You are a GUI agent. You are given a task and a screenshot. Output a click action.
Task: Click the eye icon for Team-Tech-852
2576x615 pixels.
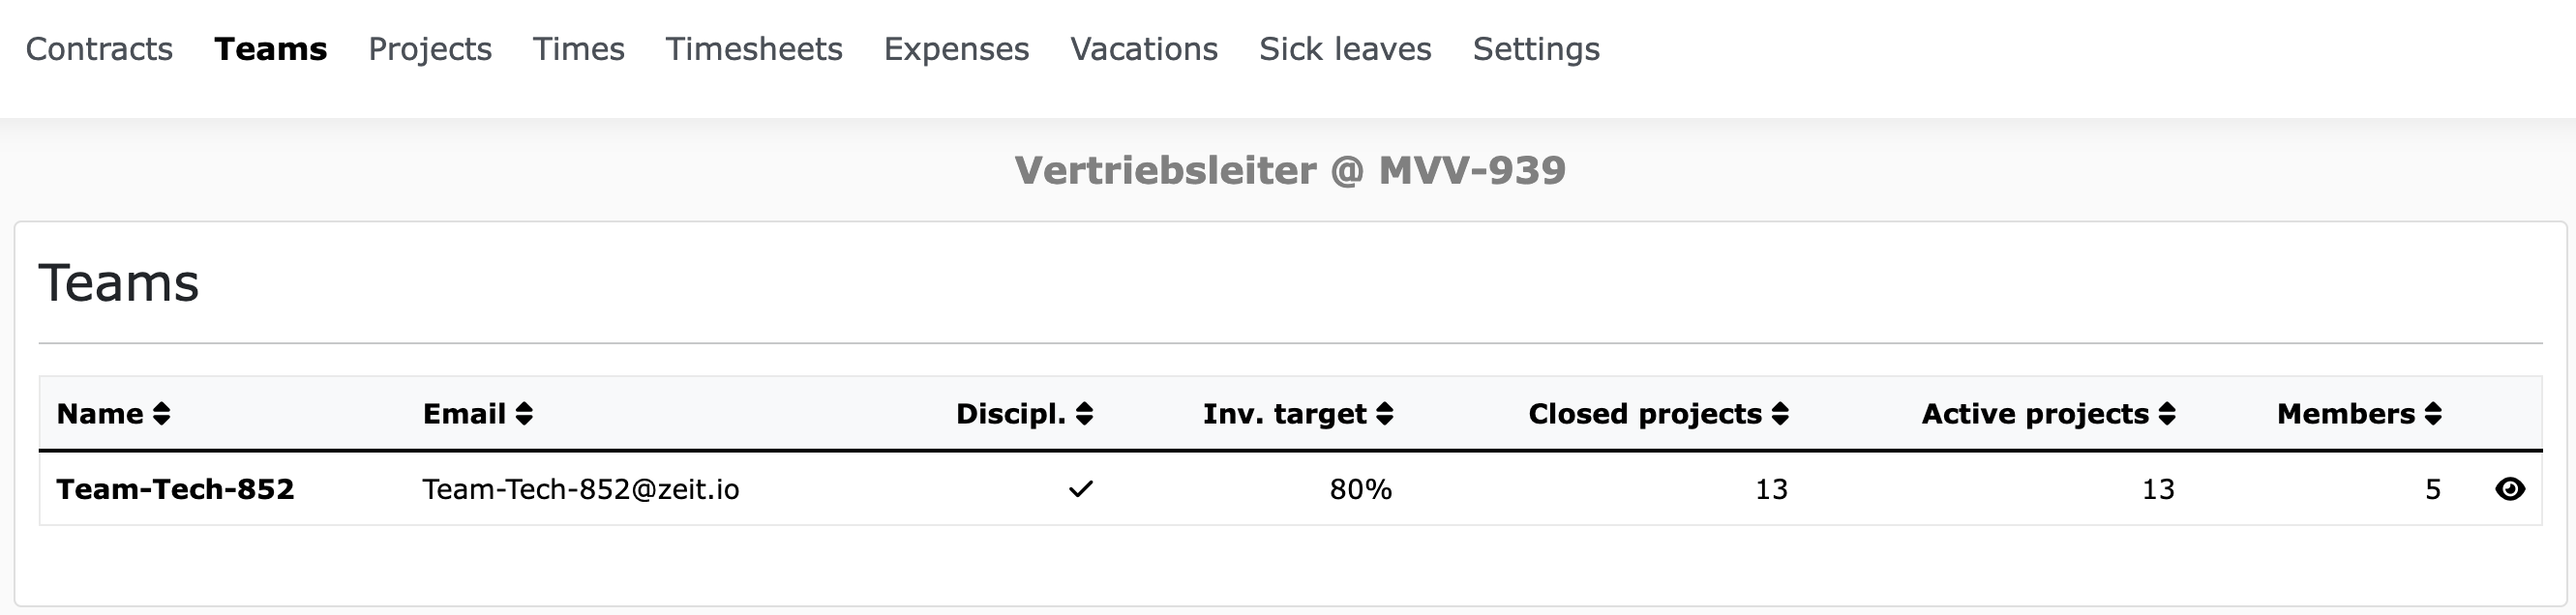tap(2509, 489)
